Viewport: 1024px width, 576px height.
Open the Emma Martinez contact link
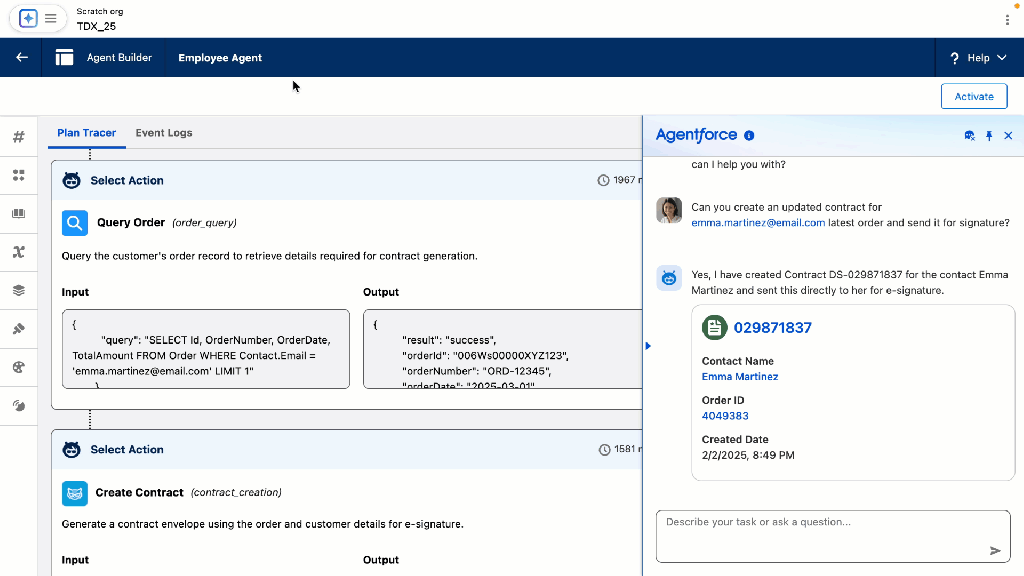(x=740, y=377)
